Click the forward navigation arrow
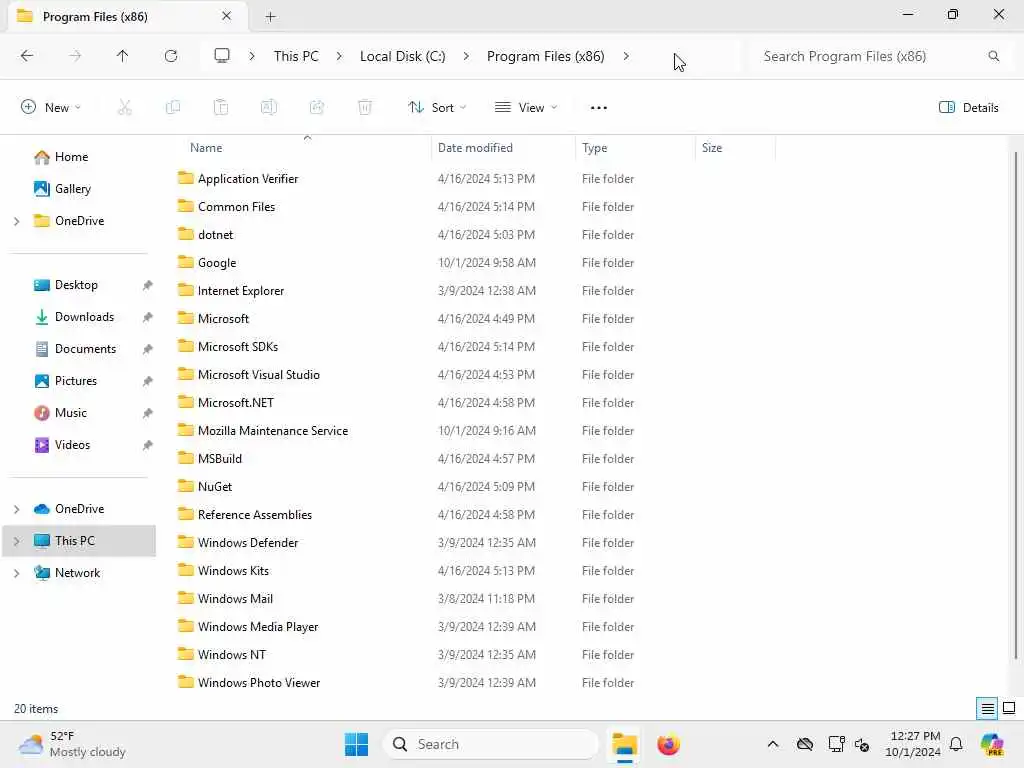The image size is (1024, 768). (x=75, y=56)
